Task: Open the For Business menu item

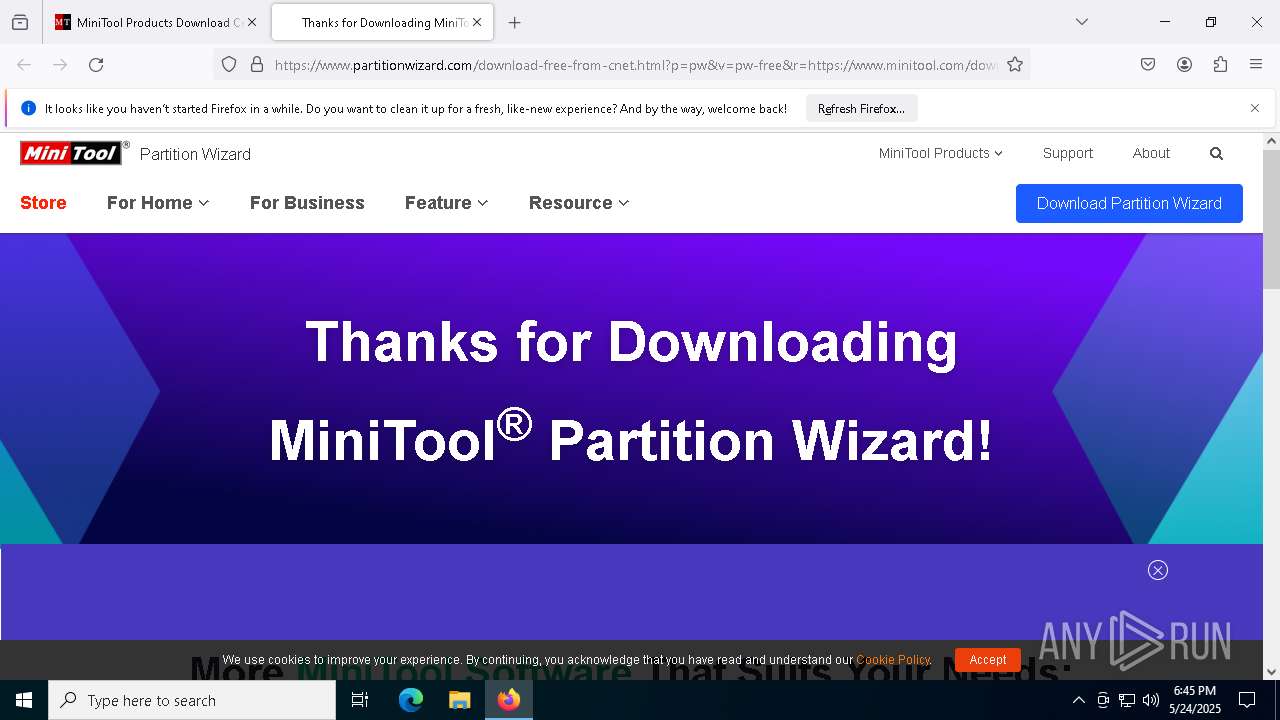Action: (307, 203)
